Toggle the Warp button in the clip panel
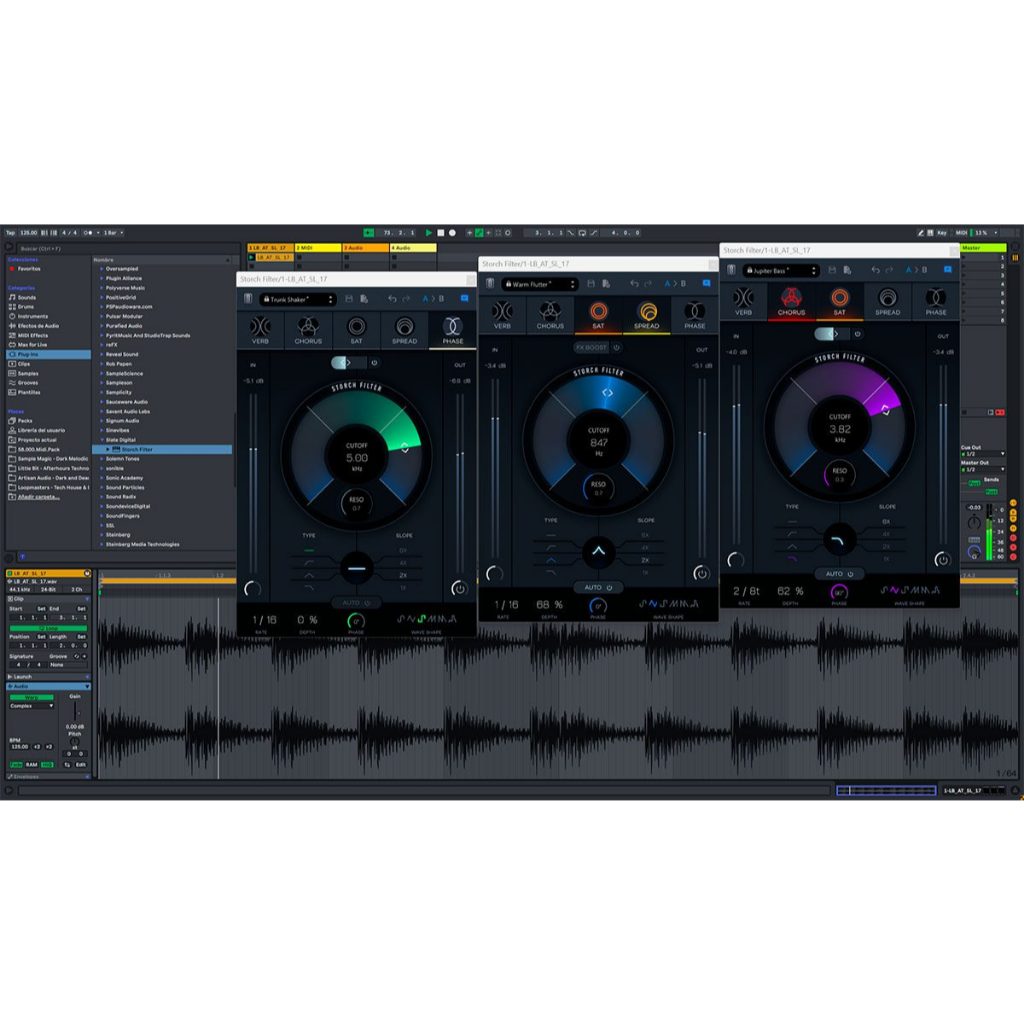Screen dimensions: 1024x1024 point(33,696)
